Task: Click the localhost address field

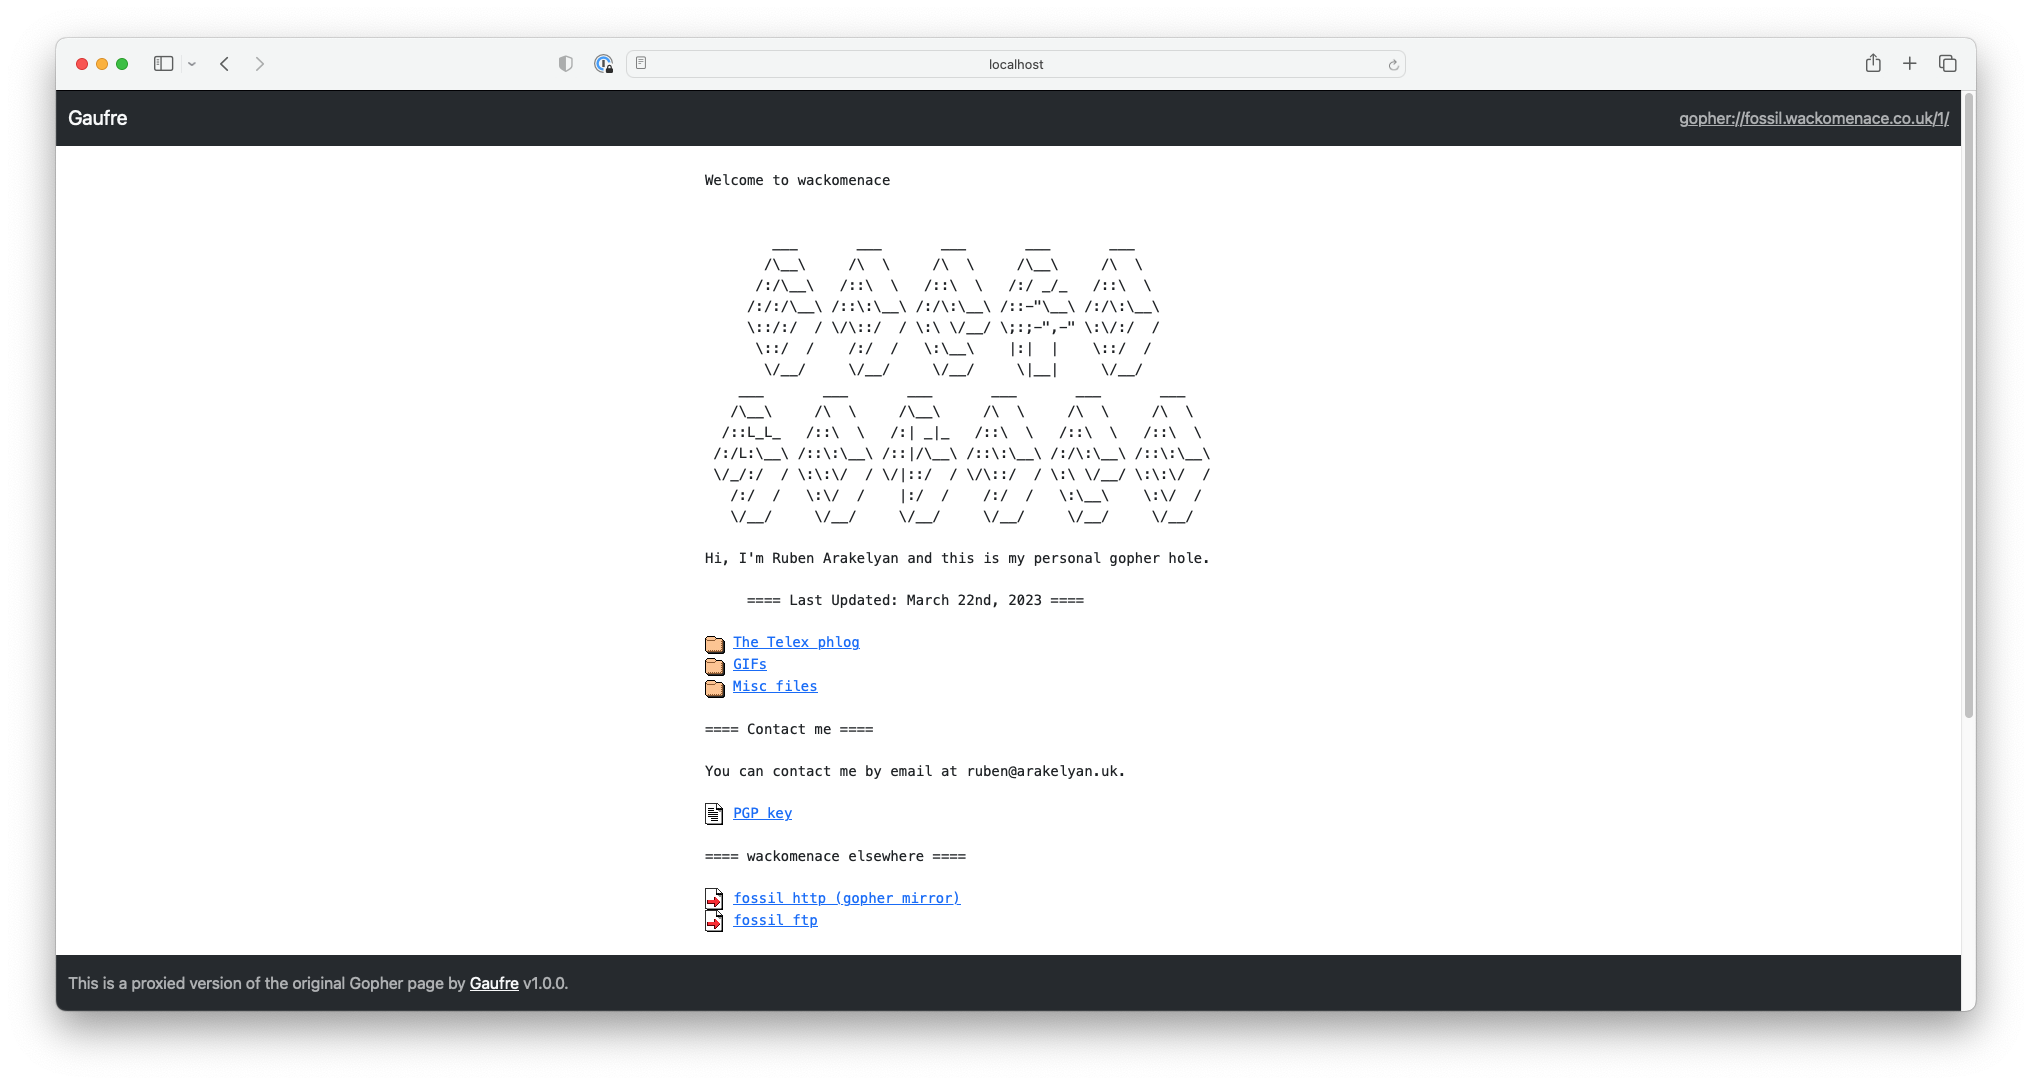Action: [x=1015, y=64]
